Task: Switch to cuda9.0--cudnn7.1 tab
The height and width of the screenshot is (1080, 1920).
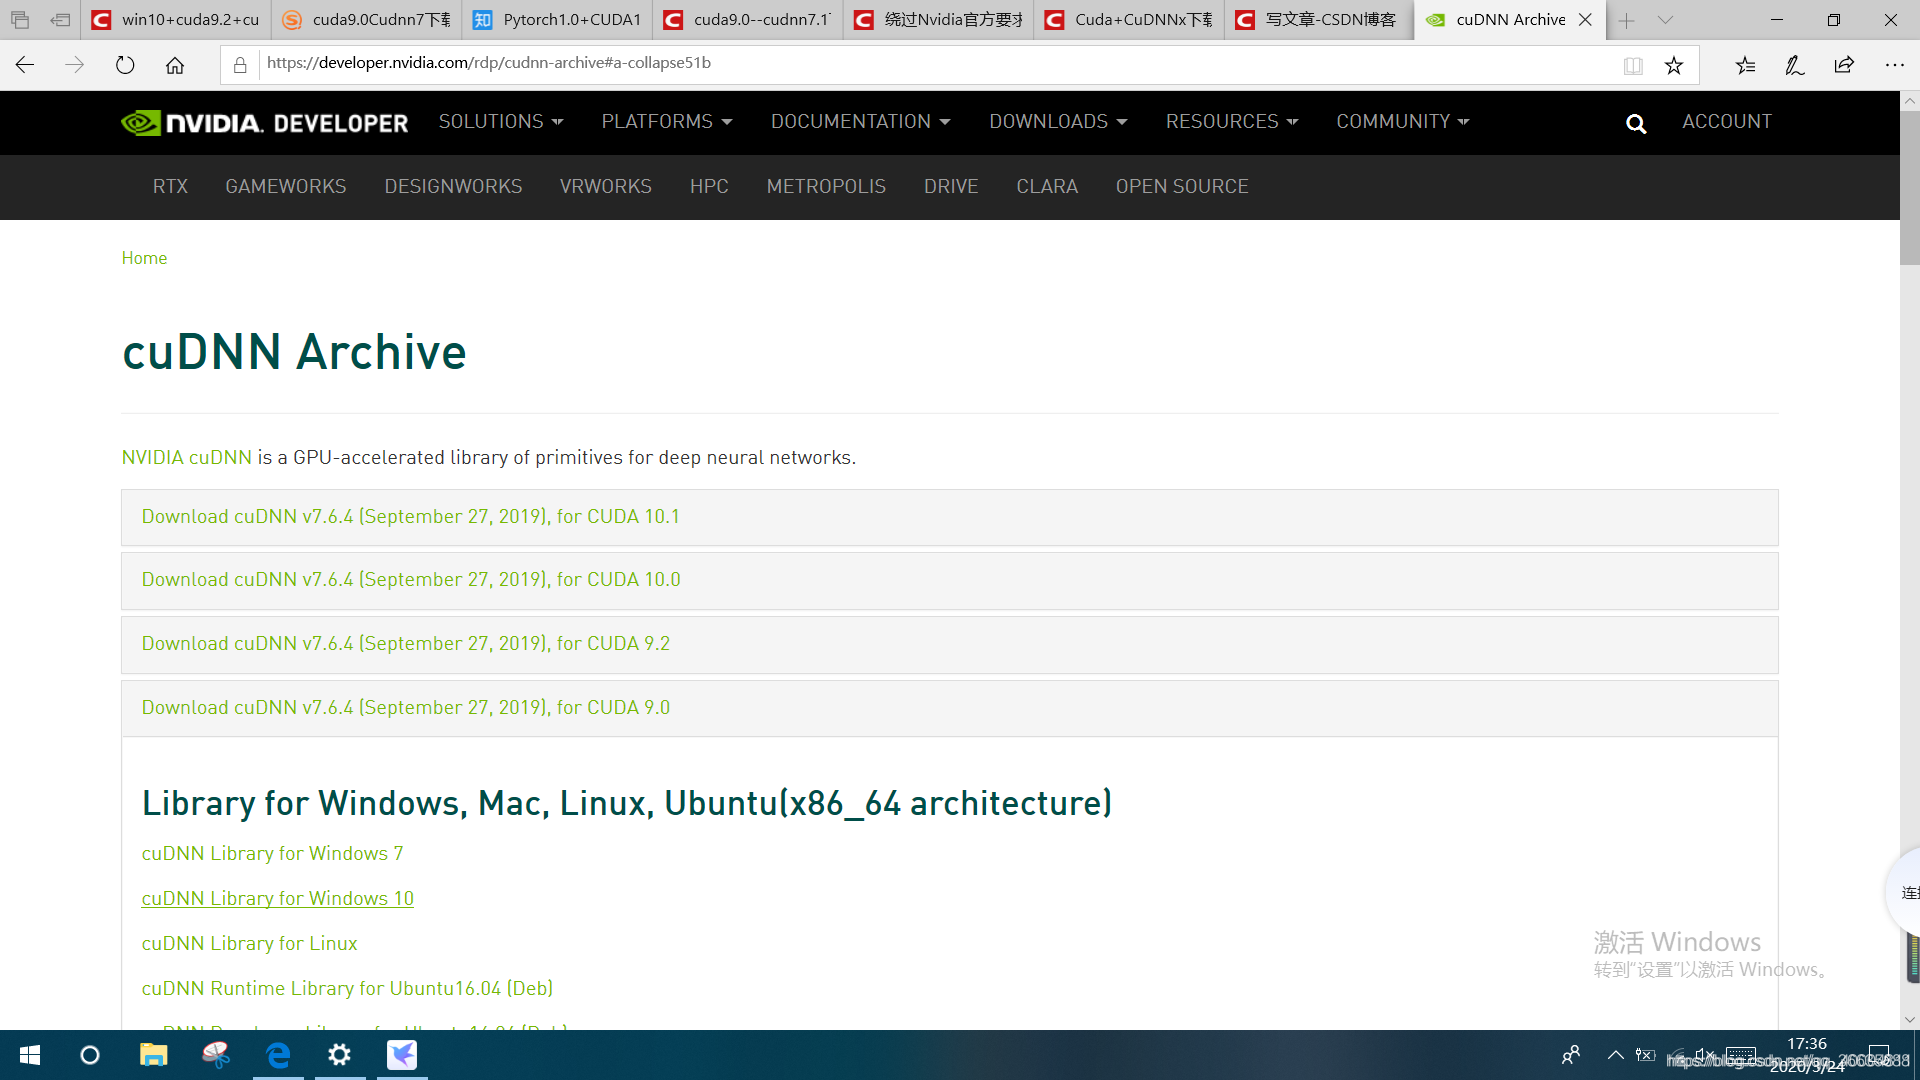Action: pyautogui.click(x=747, y=20)
